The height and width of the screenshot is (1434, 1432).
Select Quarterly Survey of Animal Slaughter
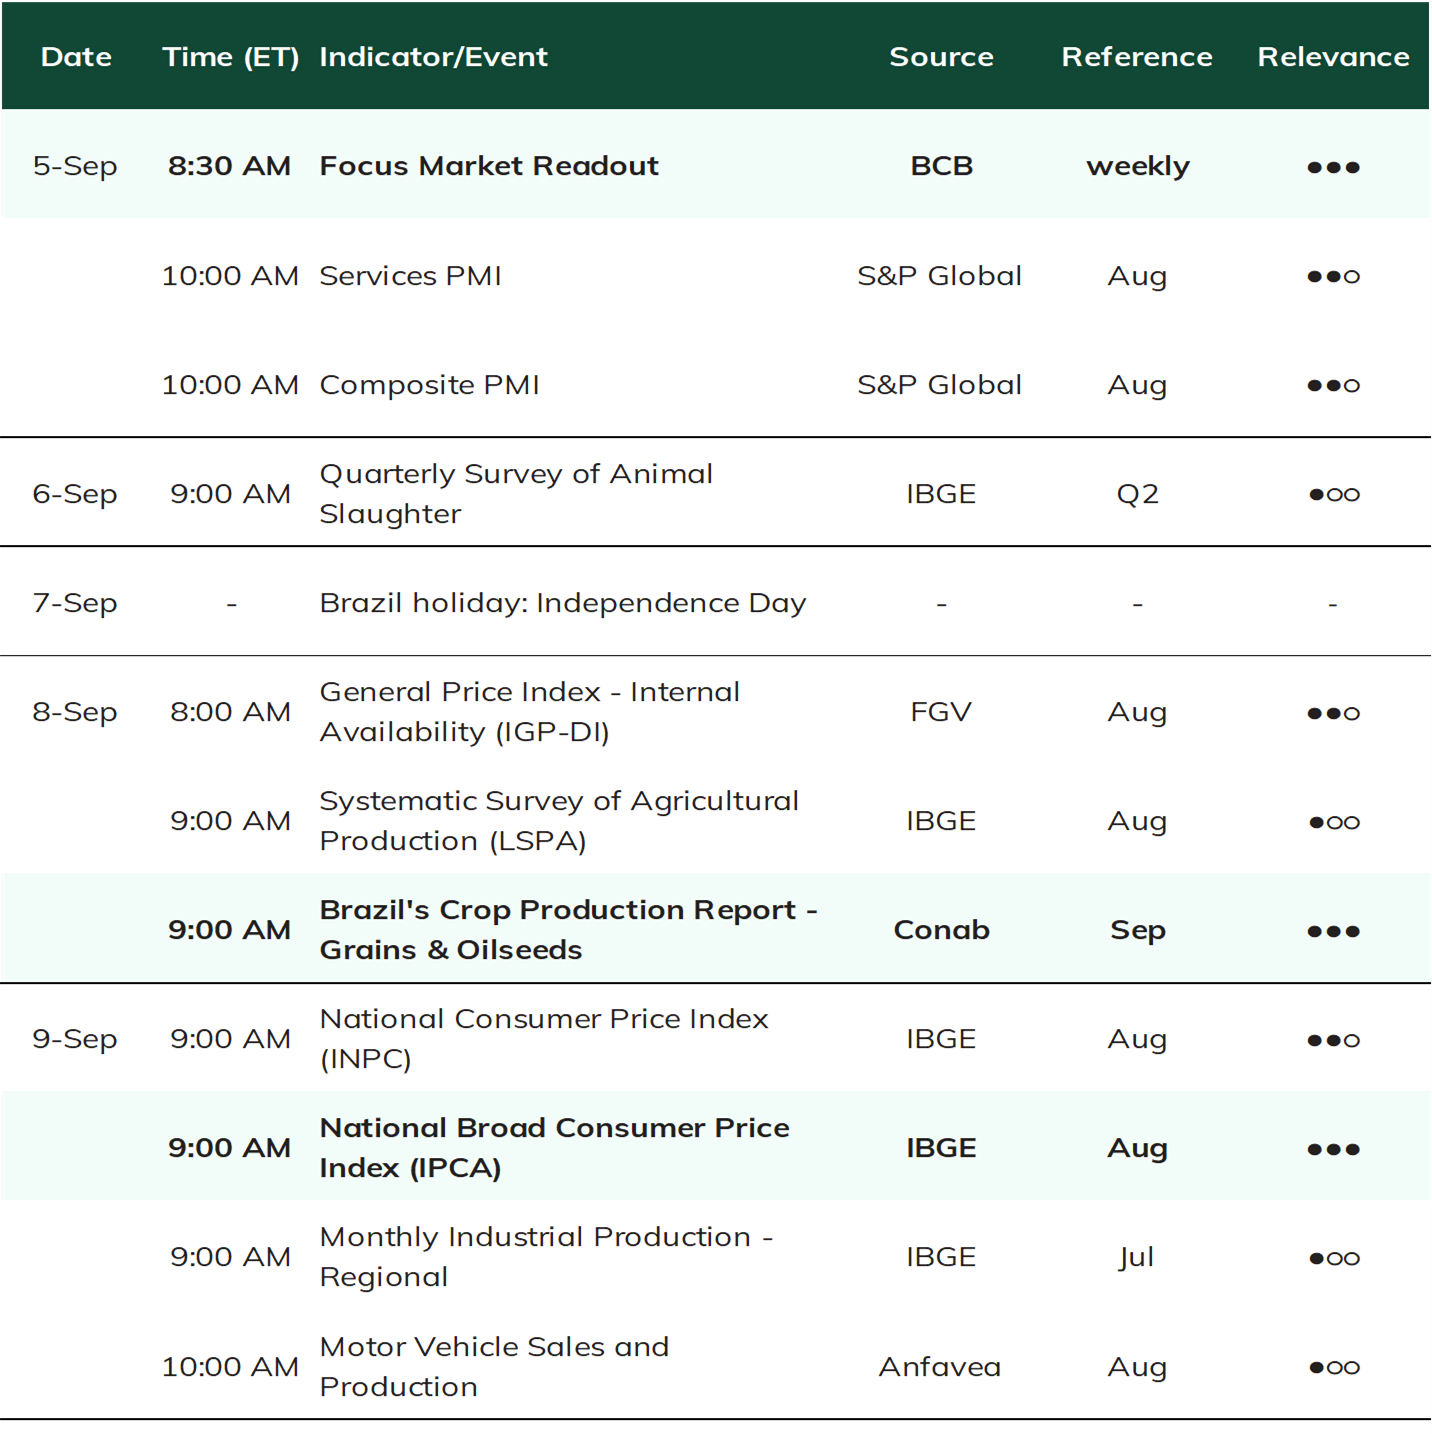516,493
